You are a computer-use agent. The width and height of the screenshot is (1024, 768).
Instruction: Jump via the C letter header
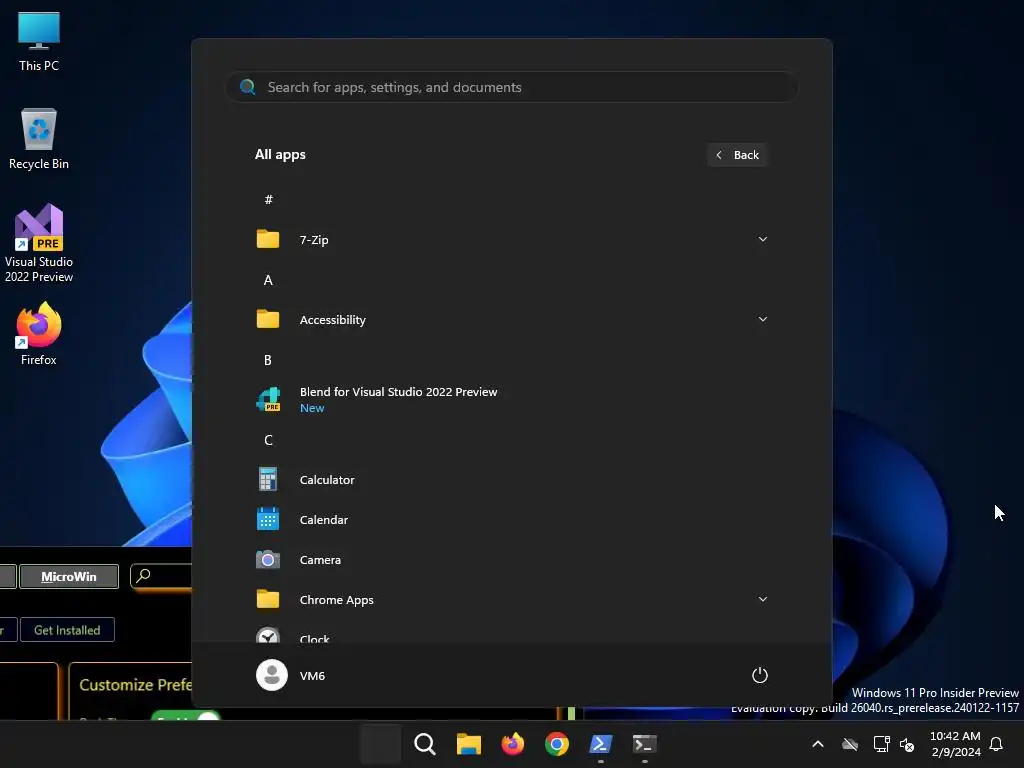coord(268,440)
